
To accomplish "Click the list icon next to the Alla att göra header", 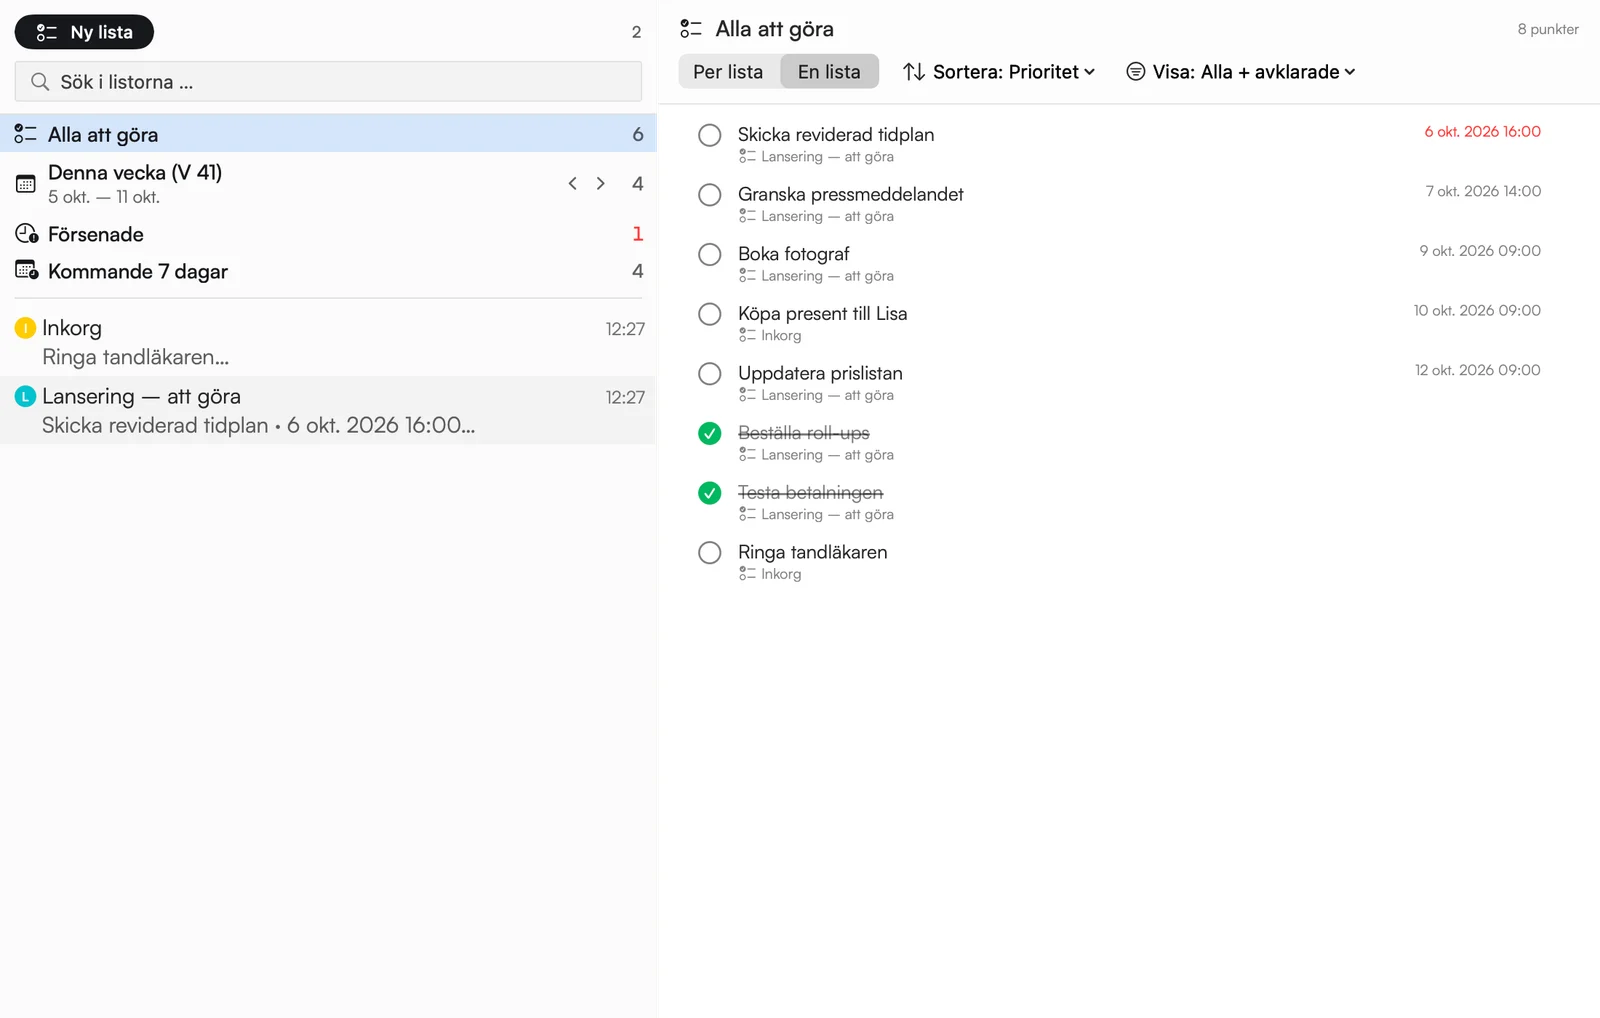I will click(691, 29).
